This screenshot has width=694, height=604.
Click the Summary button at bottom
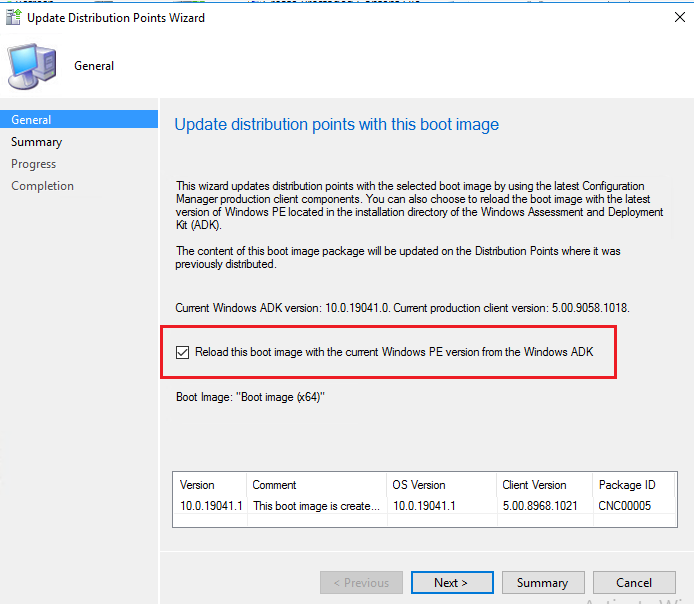pyautogui.click(x=543, y=582)
